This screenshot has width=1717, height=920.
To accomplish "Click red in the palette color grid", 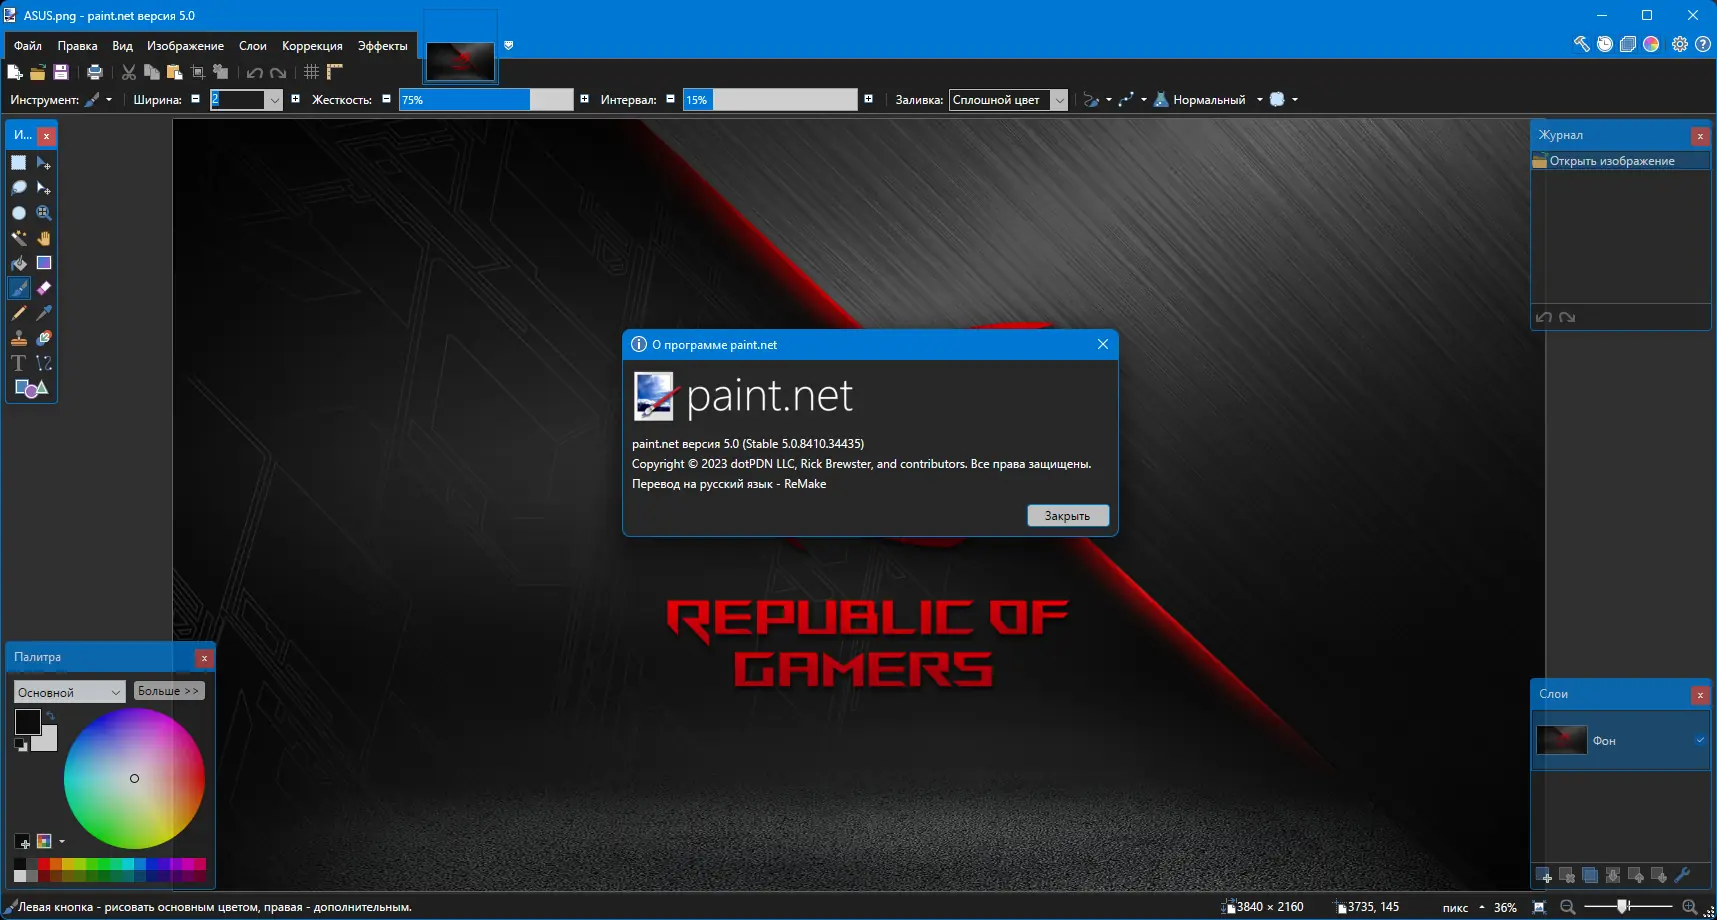I will pos(44,865).
